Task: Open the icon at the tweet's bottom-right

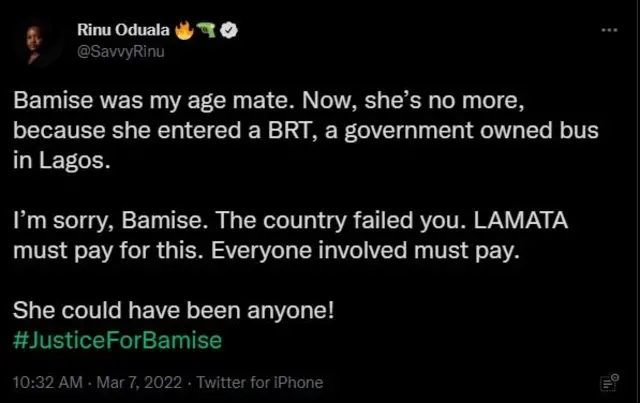Action: pos(606,382)
